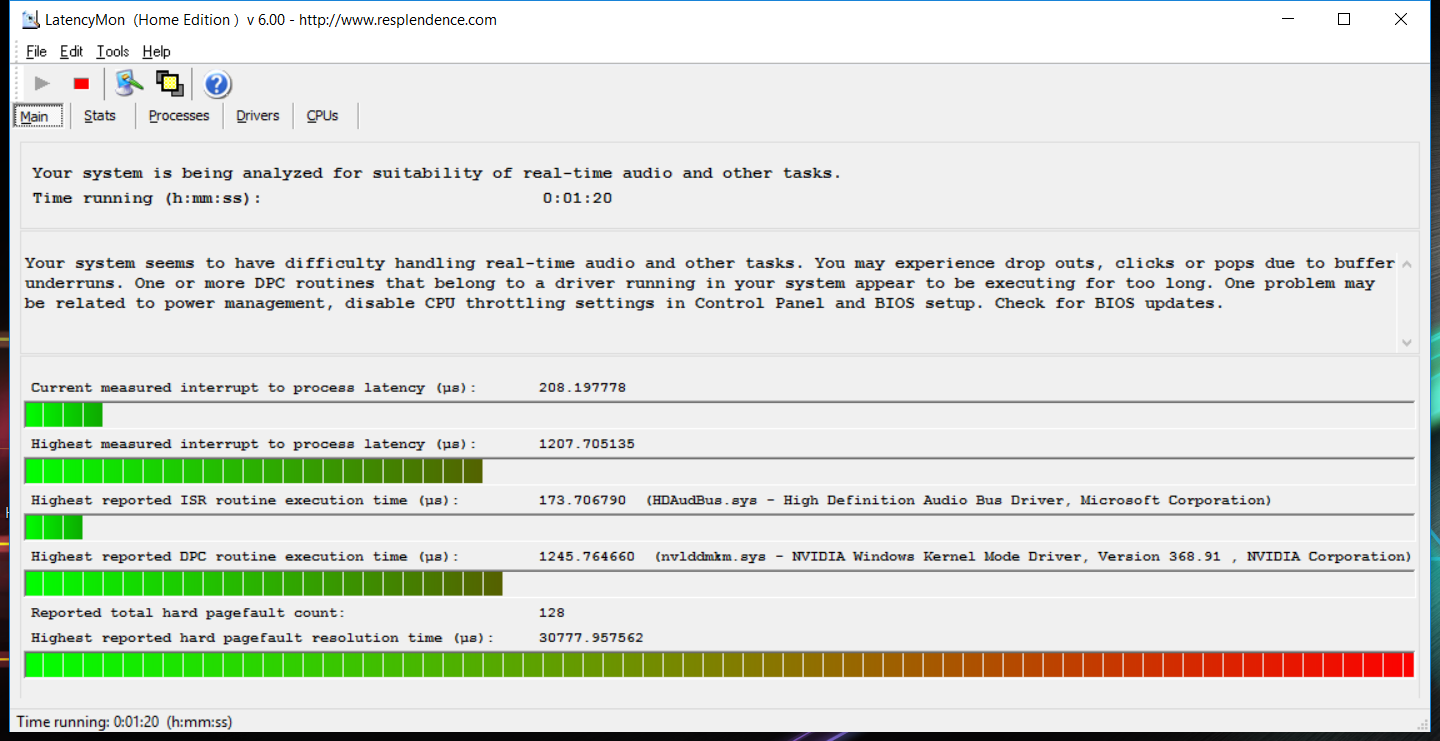Open the Help menu

[x=156, y=51]
